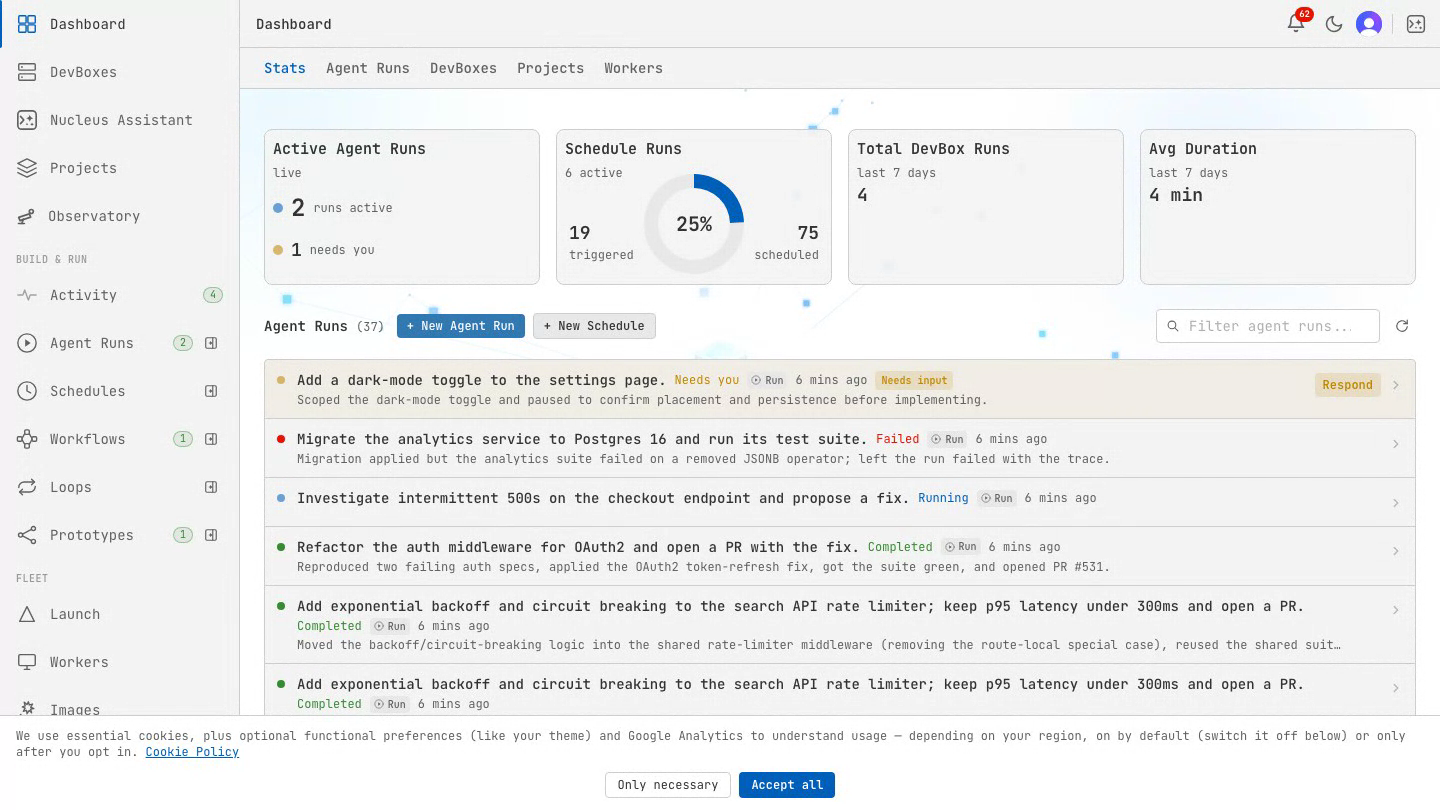The height and width of the screenshot is (810, 1440).
Task: Click the Needs input badge
Action: coord(914,380)
